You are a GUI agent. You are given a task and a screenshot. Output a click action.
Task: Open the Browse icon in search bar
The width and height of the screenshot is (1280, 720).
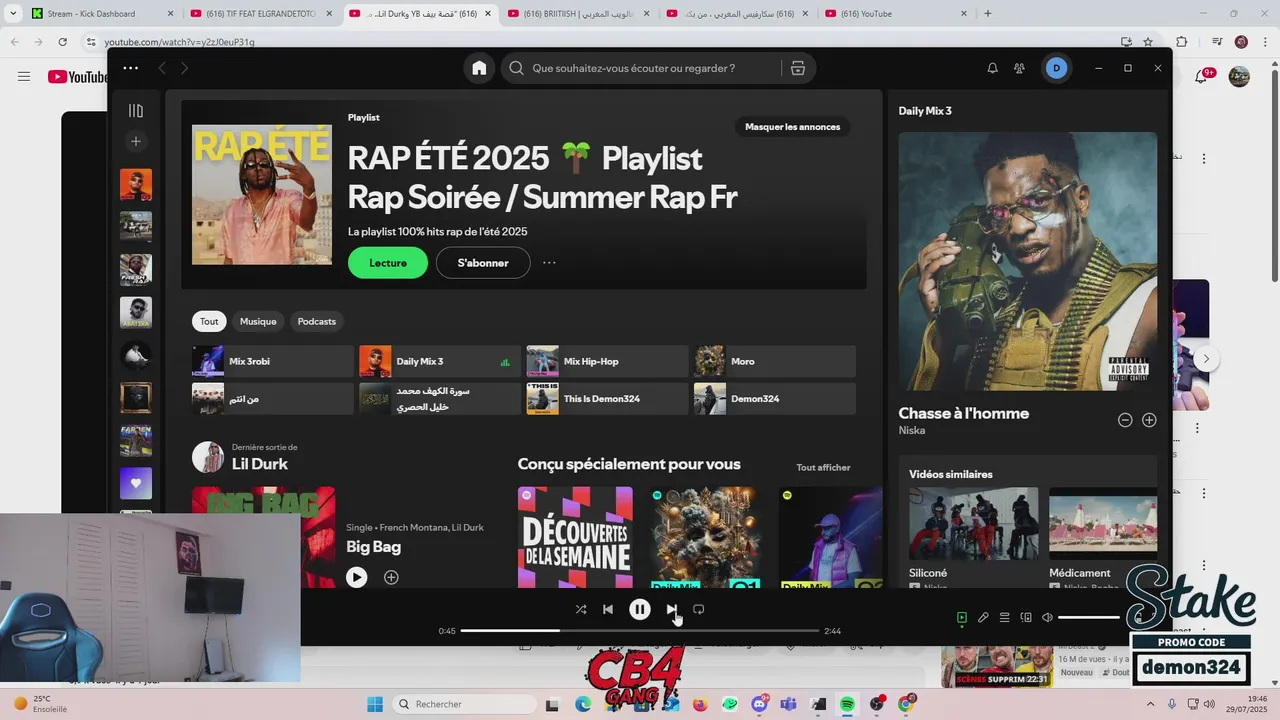click(x=797, y=68)
